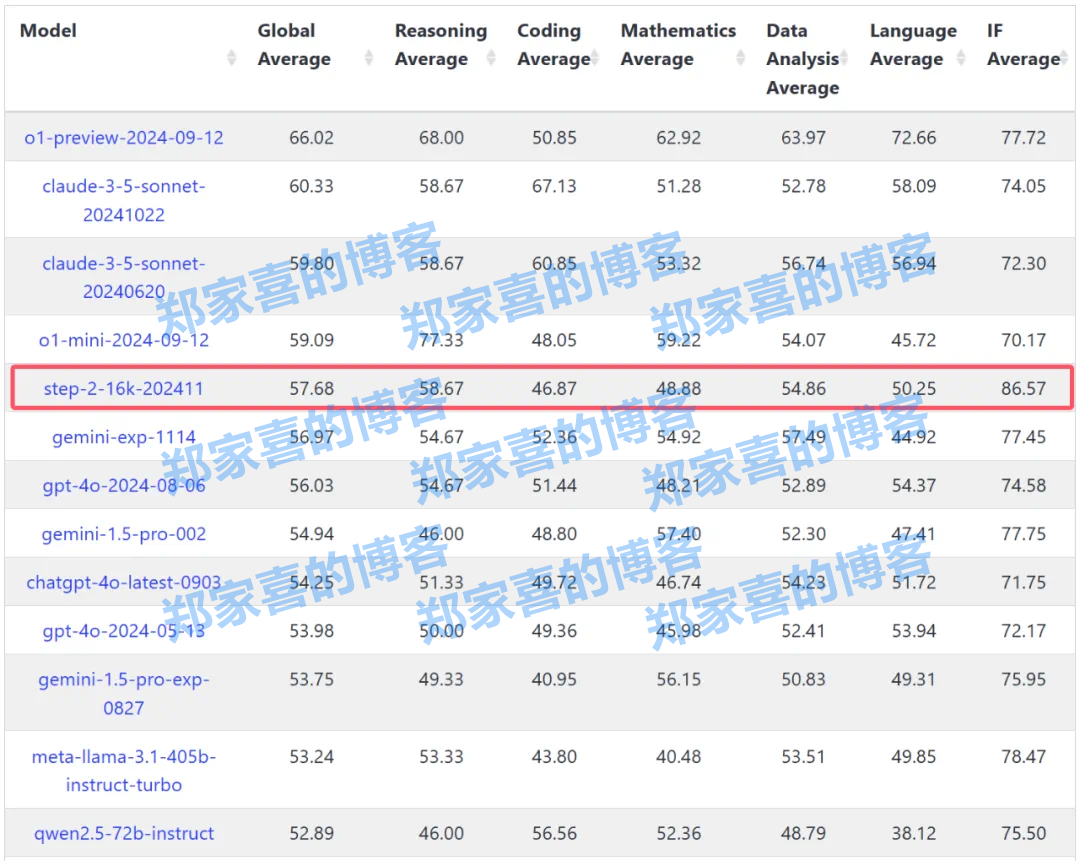The width and height of the screenshot is (1080, 861).
Task: Click Language Average sort arrows icon
Action: click(962, 58)
